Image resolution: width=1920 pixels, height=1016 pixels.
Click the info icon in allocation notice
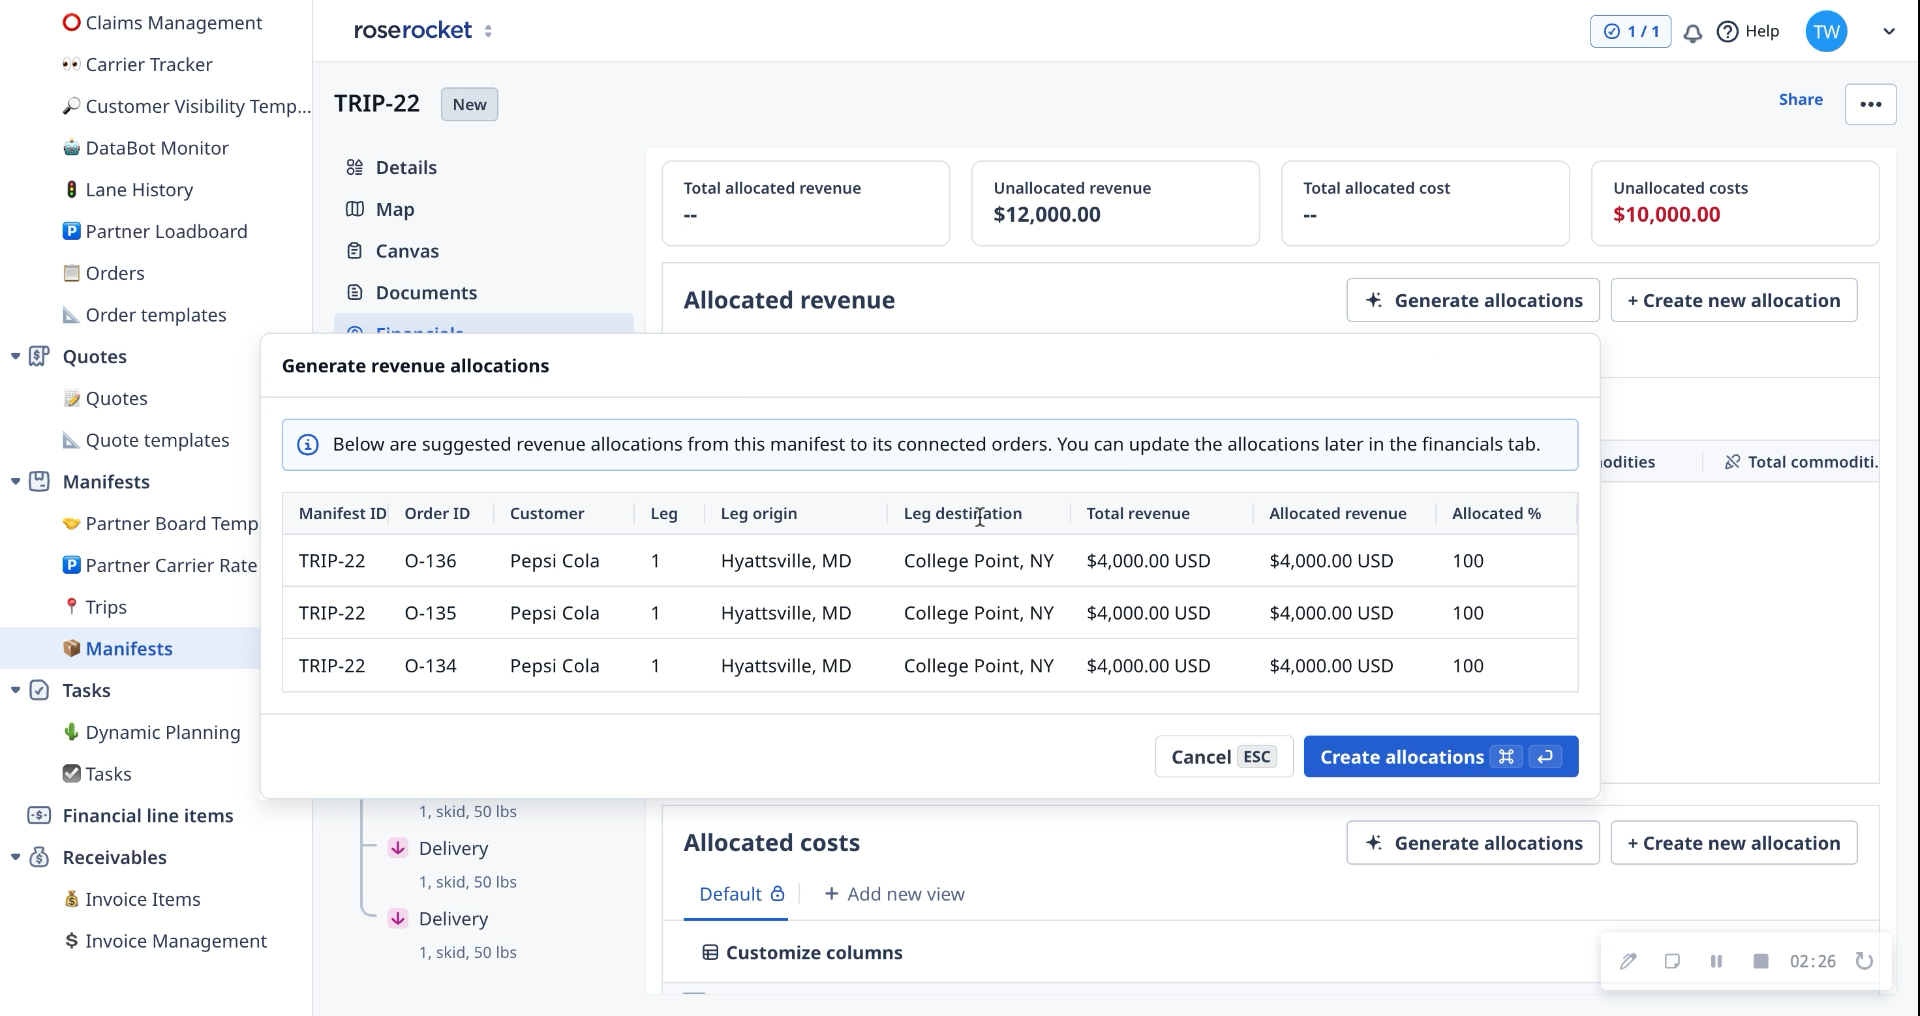tap(308, 445)
